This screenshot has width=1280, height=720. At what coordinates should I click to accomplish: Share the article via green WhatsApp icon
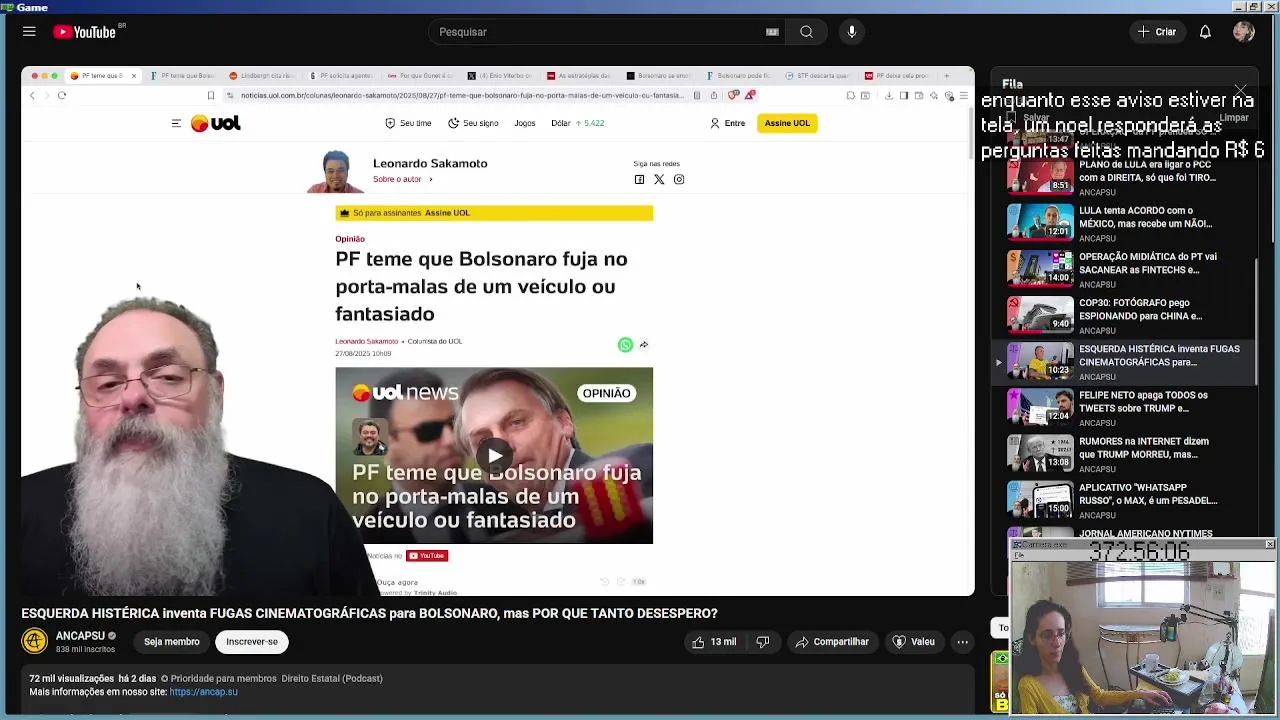625,345
